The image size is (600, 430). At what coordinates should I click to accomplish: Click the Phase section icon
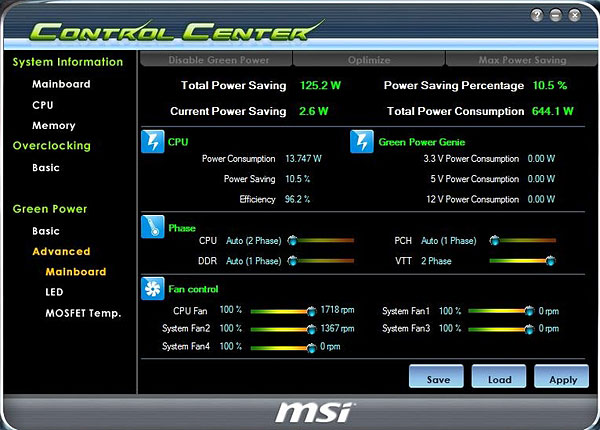point(153,226)
